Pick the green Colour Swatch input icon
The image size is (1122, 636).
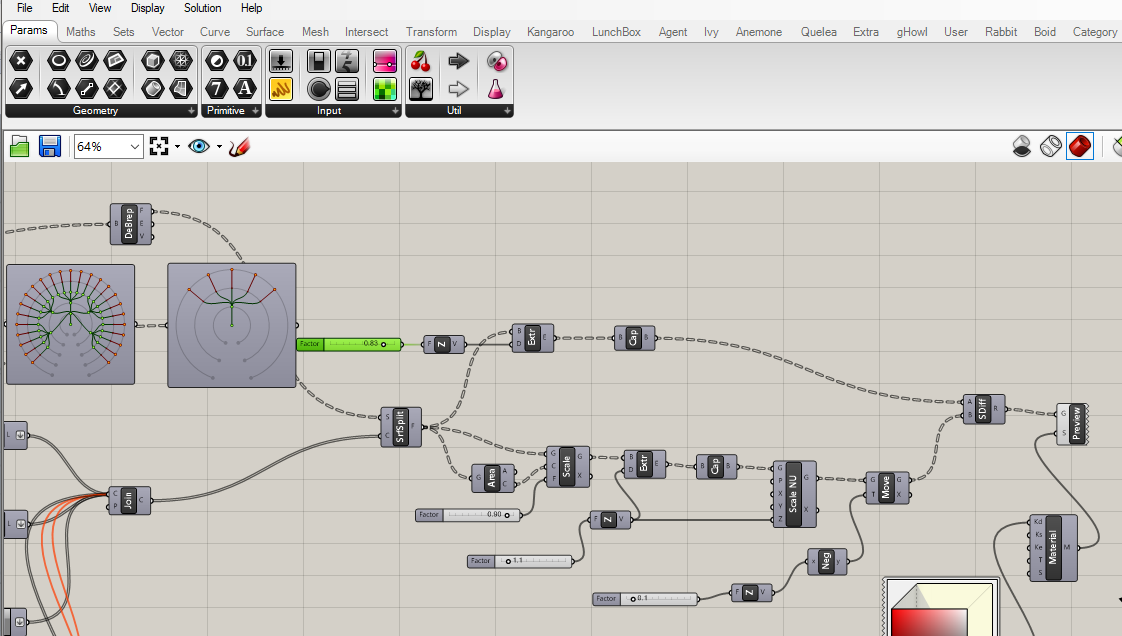coord(385,88)
